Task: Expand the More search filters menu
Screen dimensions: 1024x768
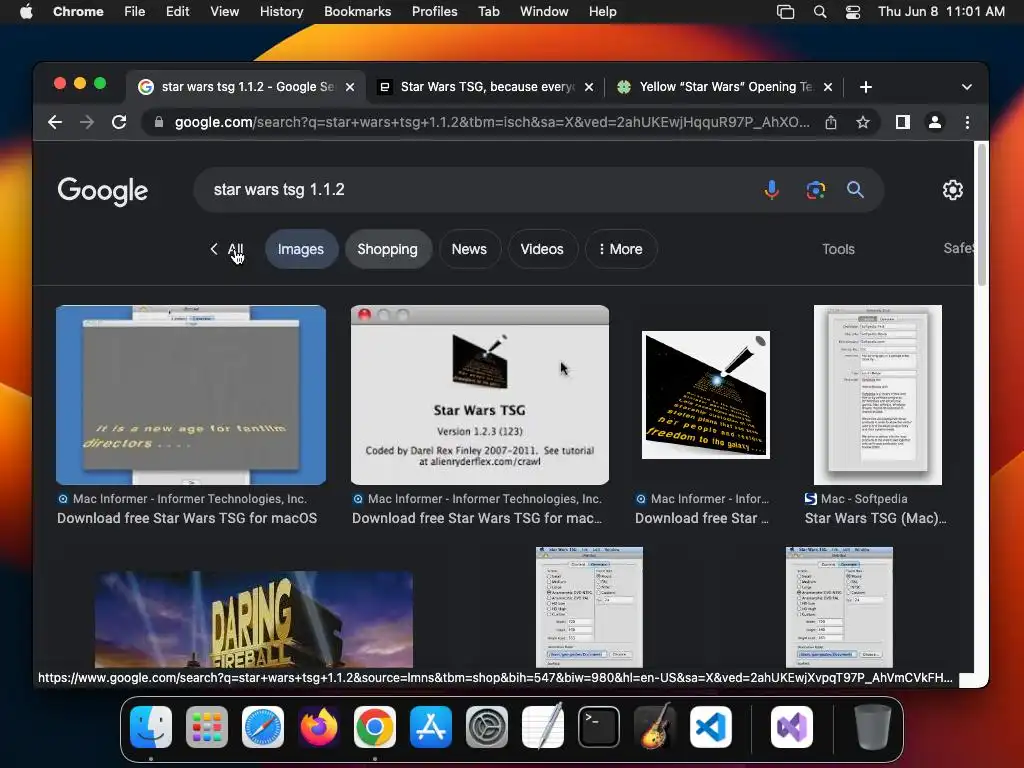Action: click(x=620, y=249)
